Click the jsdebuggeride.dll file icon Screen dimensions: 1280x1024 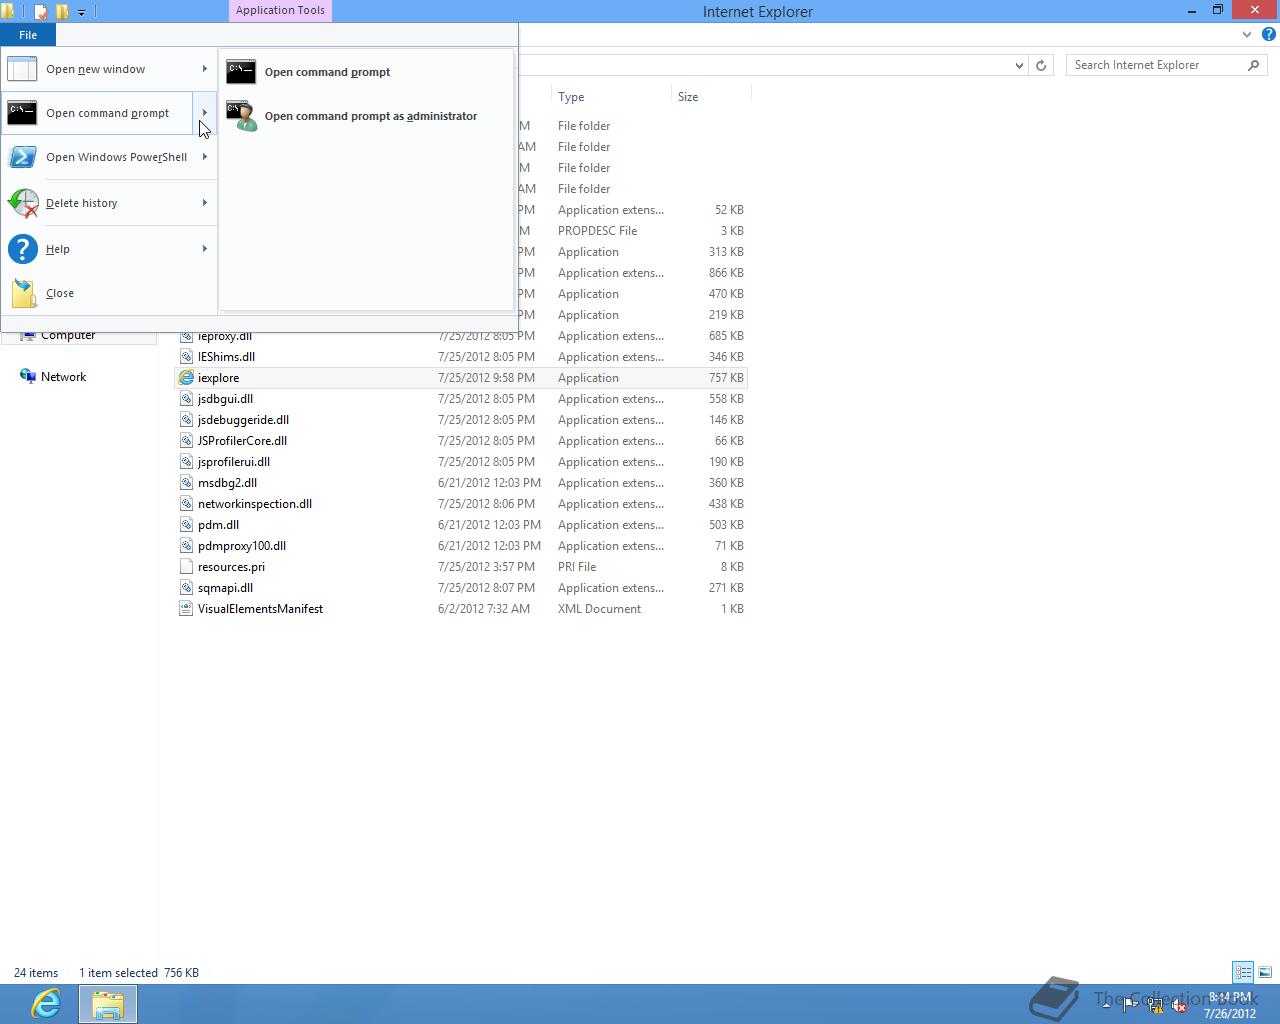coord(186,420)
